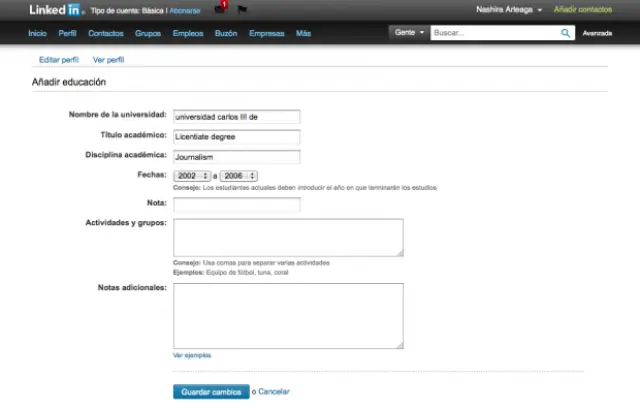Click the search magnifier icon
The height and width of the screenshot is (408, 640).
tap(566, 33)
